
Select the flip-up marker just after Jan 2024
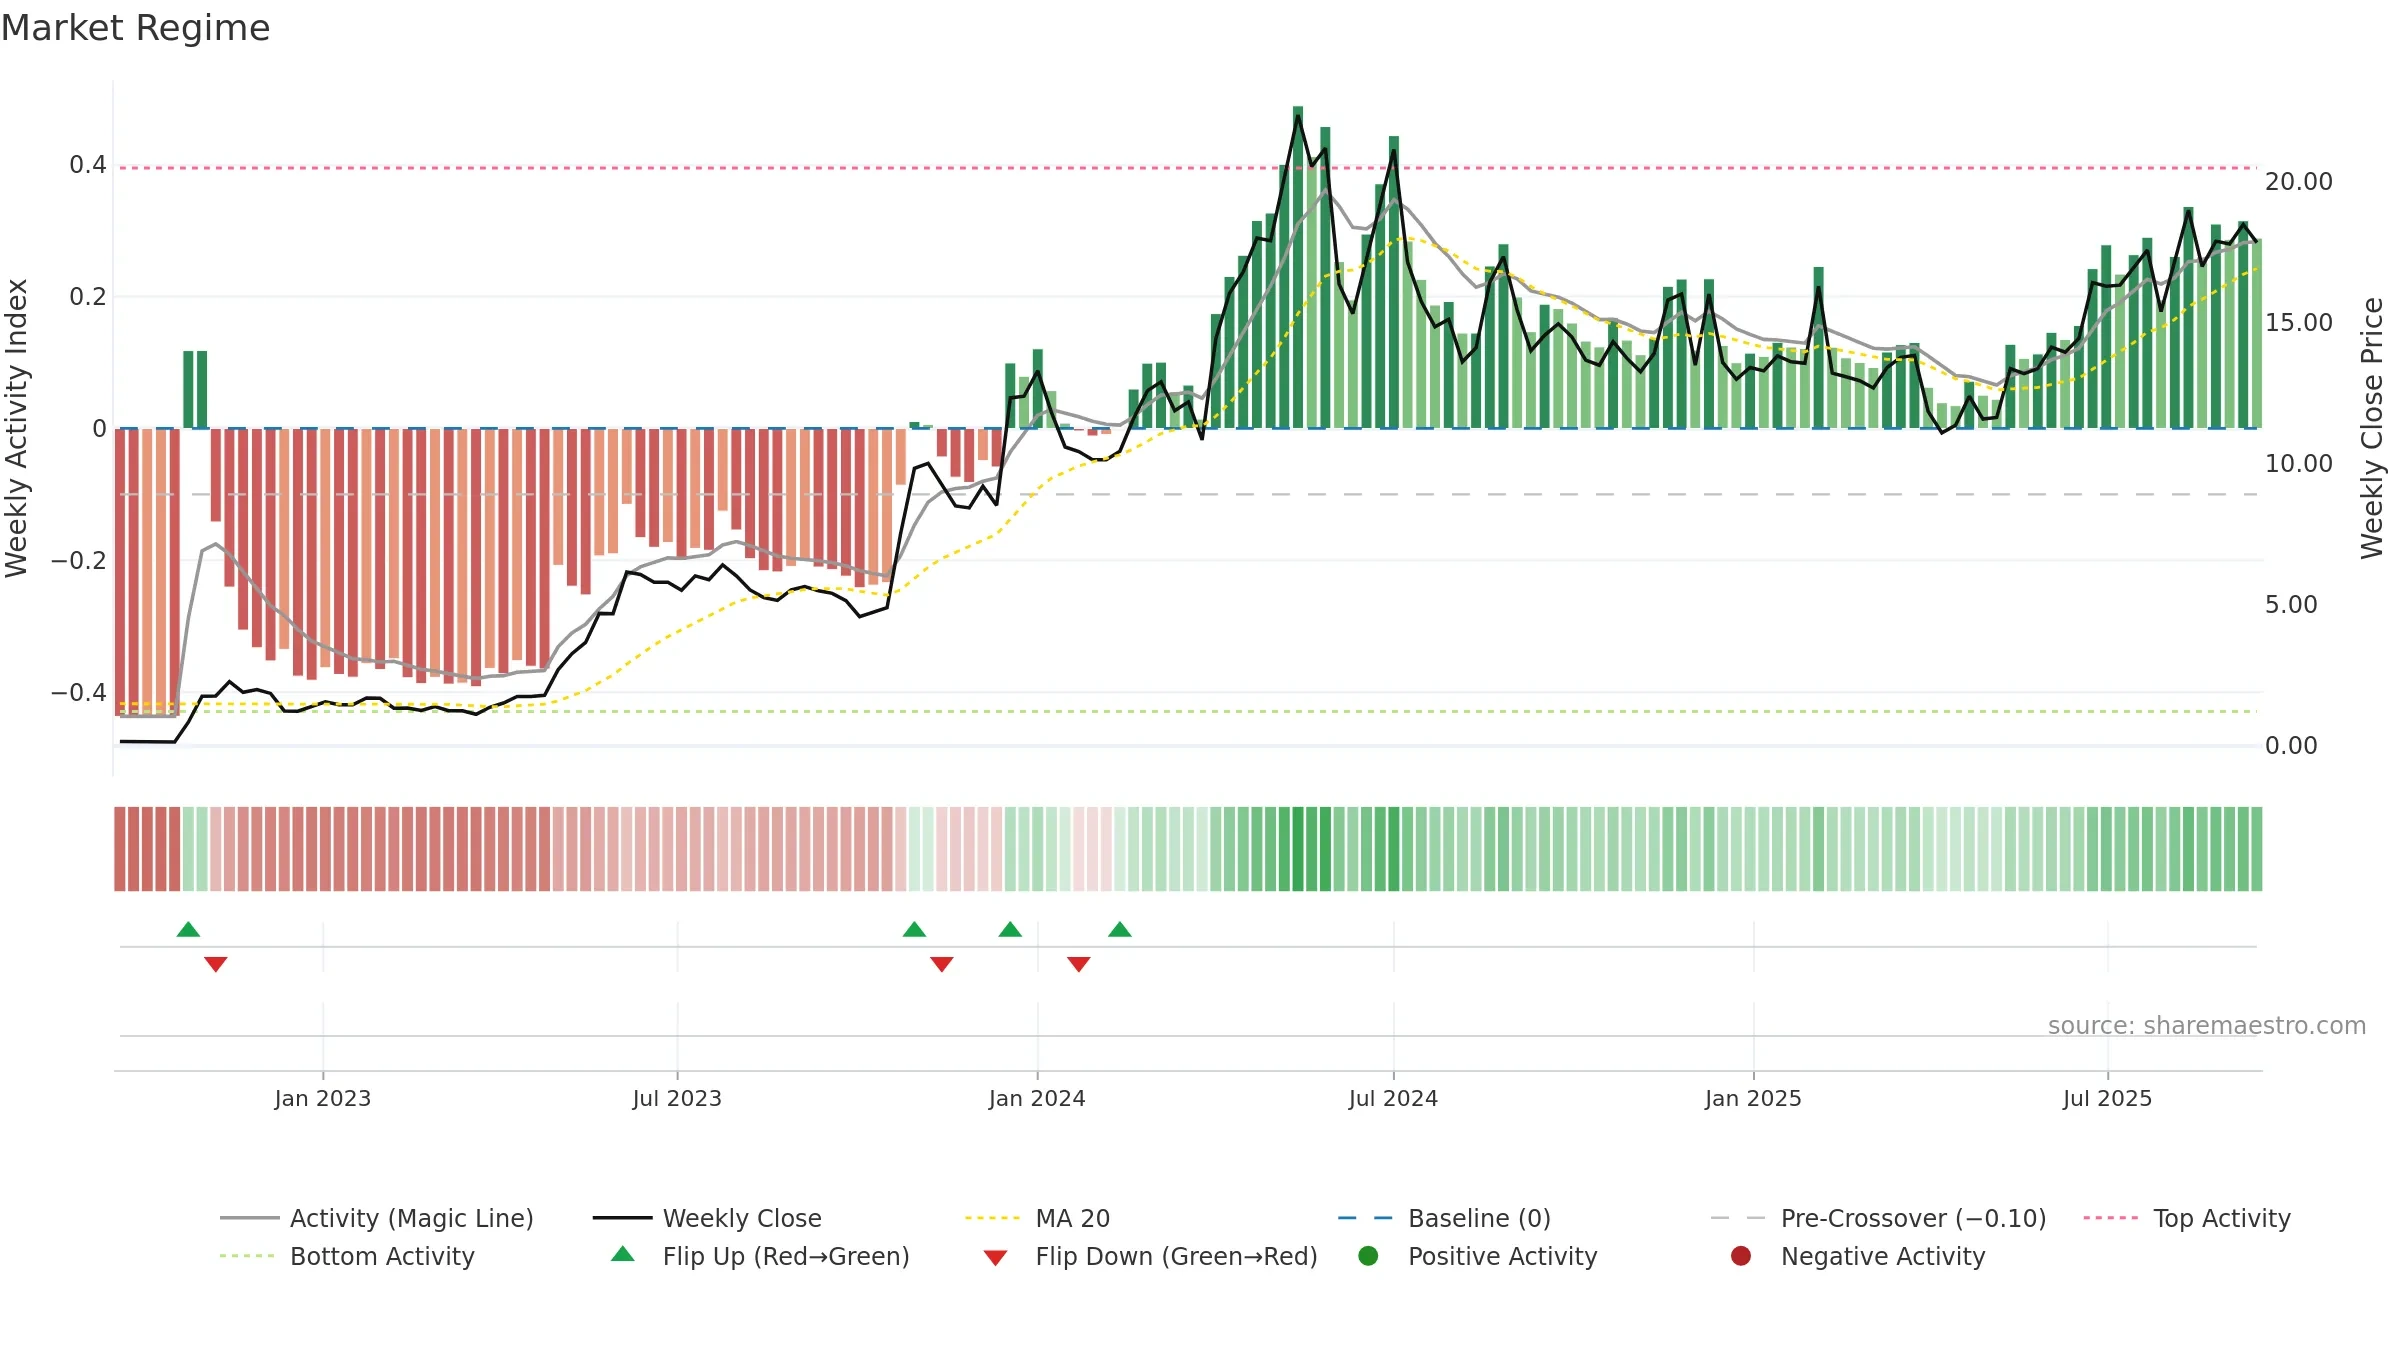(1120, 930)
